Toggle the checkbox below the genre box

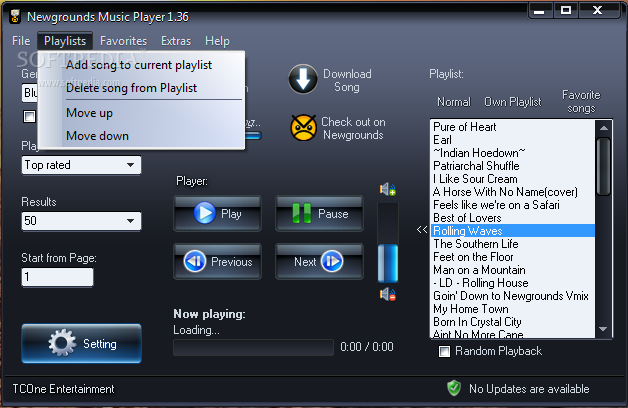[x=29, y=117]
